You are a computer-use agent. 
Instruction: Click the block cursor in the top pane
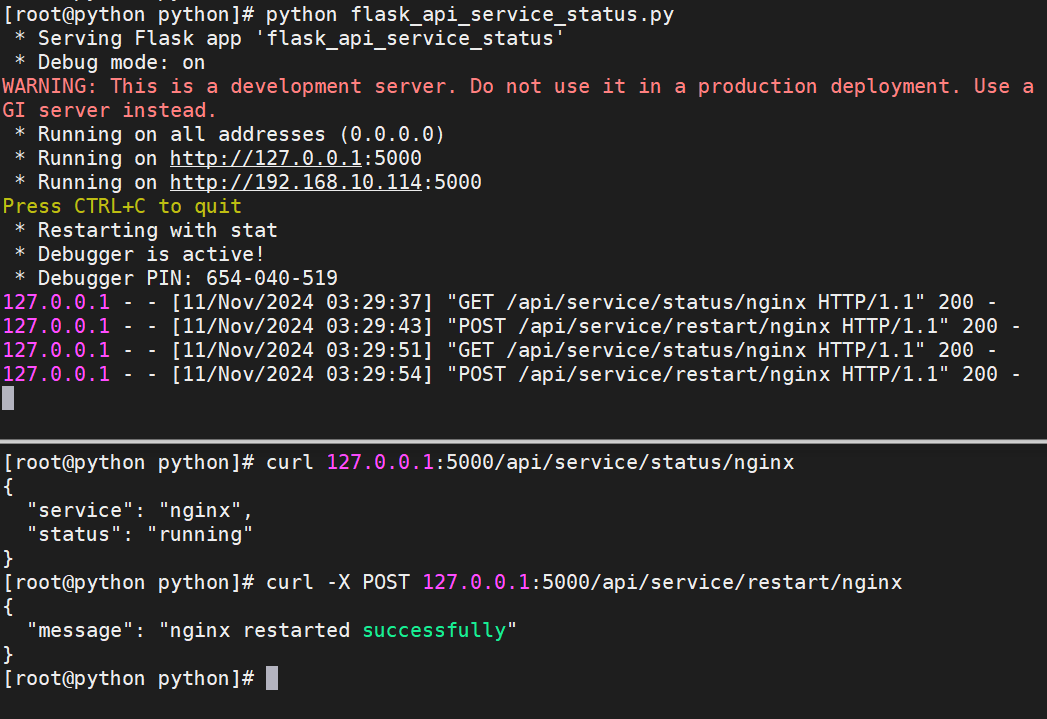[x=8, y=398]
